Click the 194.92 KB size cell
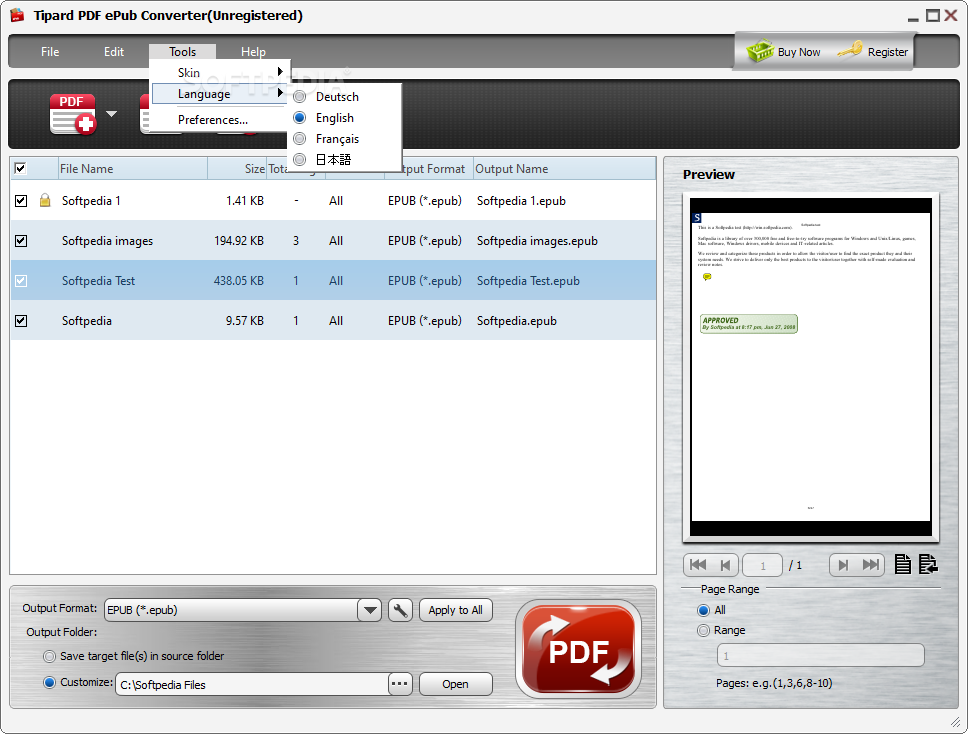This screenshot has width=968, height=734. (x=239, y=241)
